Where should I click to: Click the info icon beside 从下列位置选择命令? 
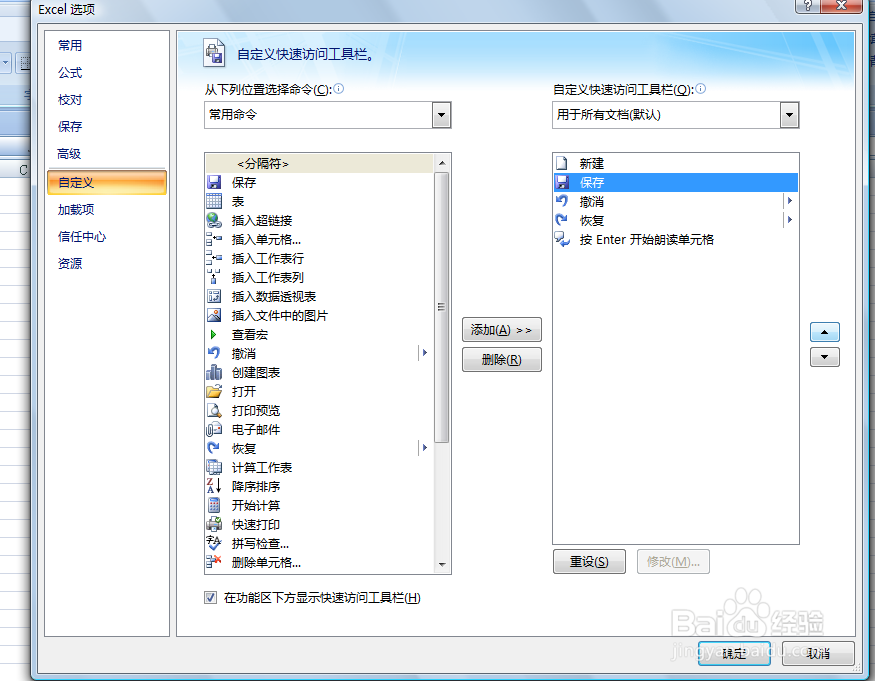coord(339,88)
